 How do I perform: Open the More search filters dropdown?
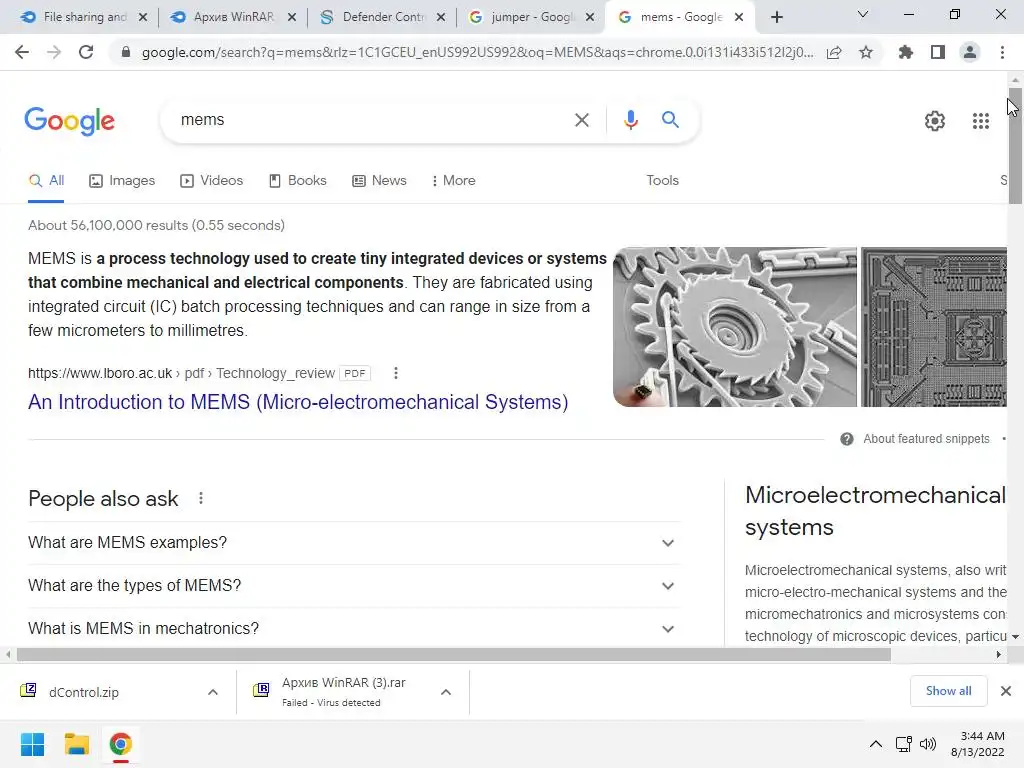[453, 180]
